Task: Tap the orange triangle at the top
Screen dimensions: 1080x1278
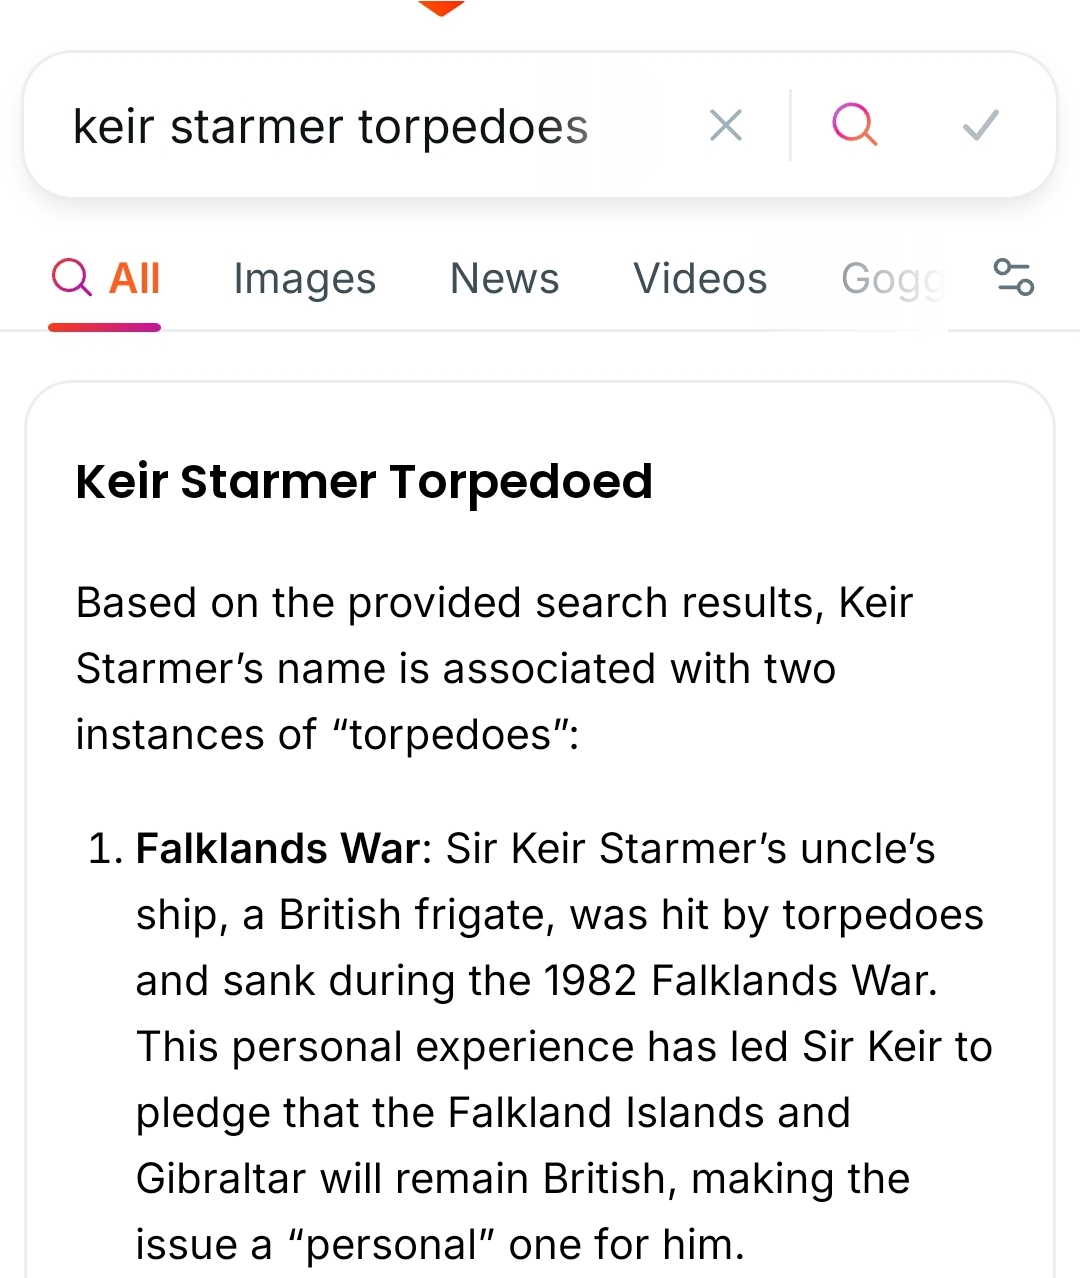Action: (440, 8)
